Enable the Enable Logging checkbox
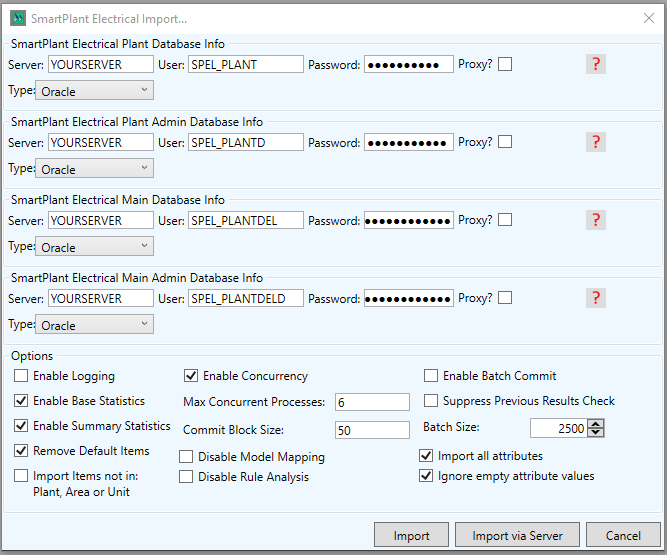Viewport: 667px width, 555px height. (x=21, y=376)
